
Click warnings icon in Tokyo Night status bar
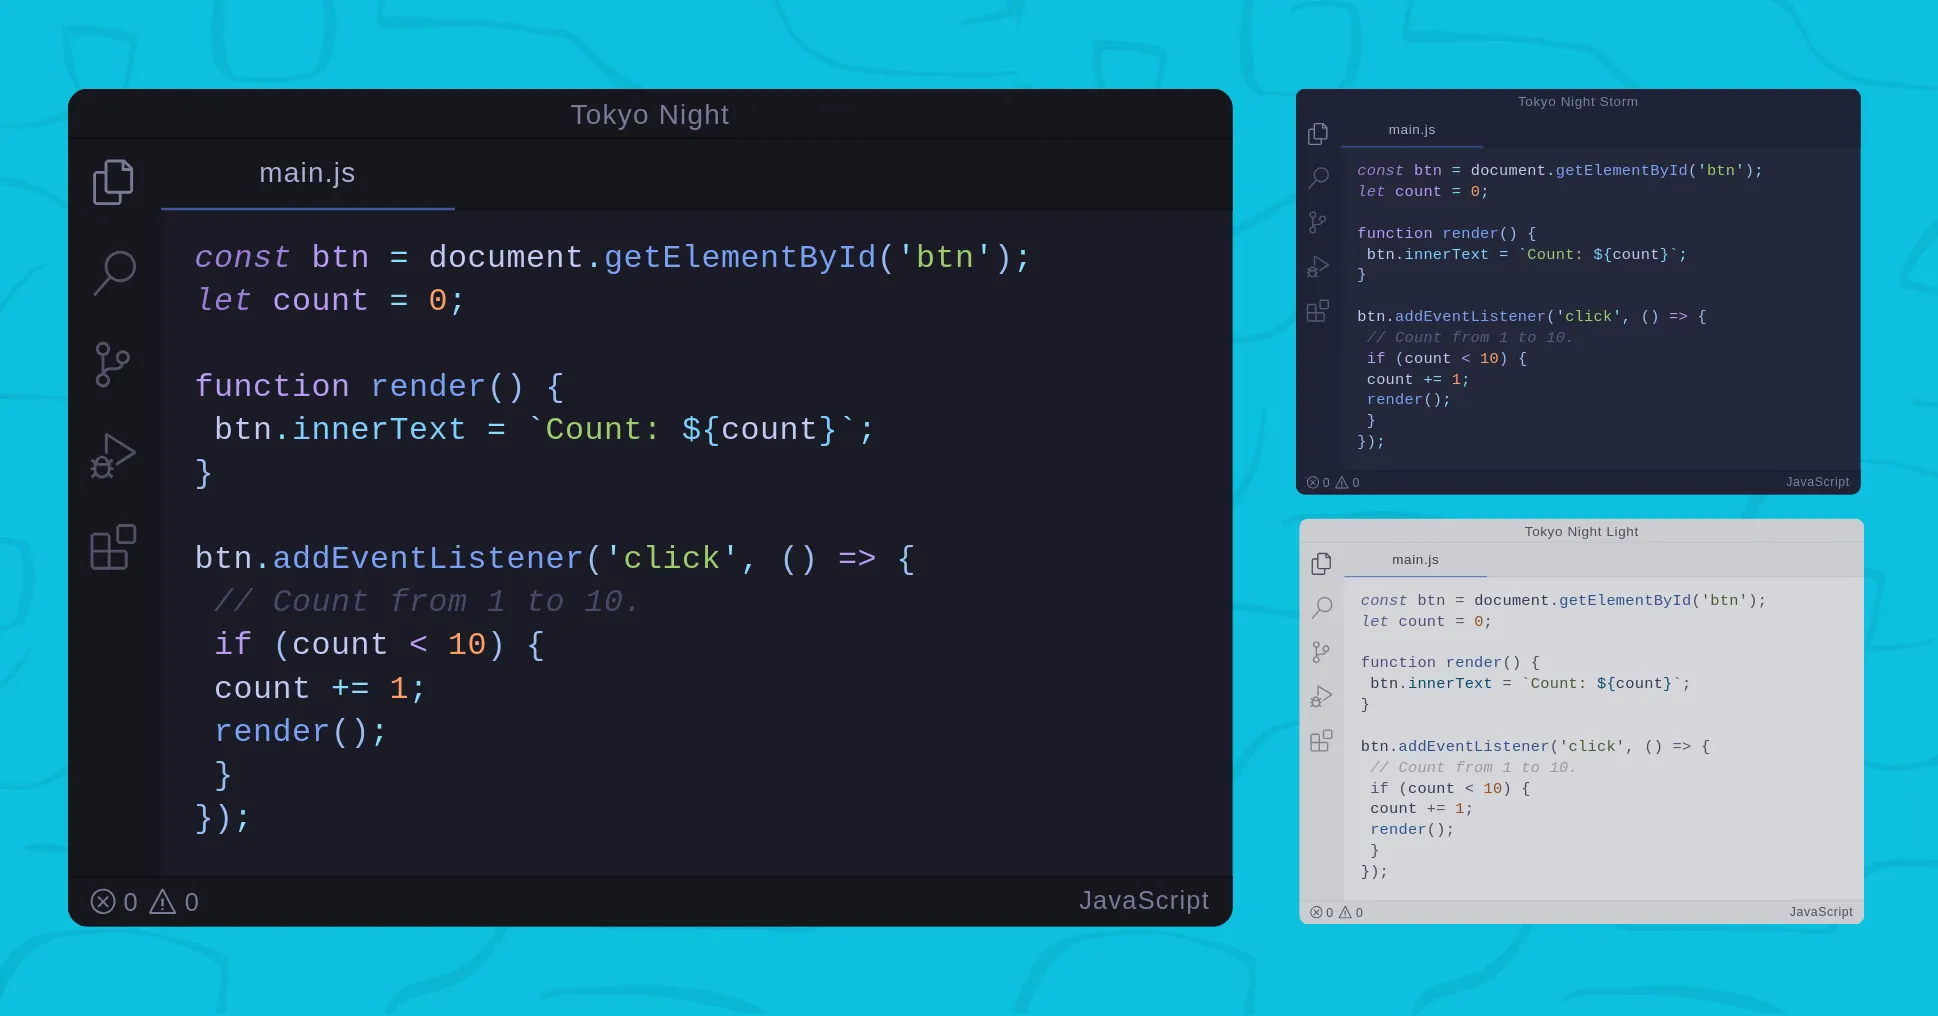162,902
